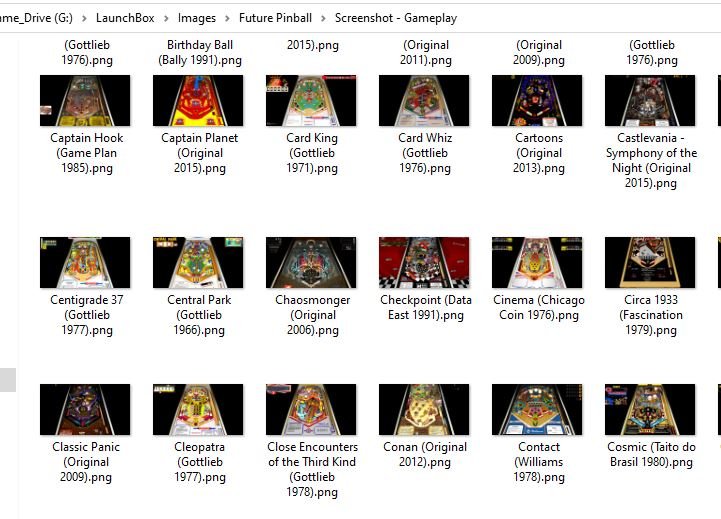Click Screenshot - Gameplay in address bar
Screen dimensions: 721x519
(396, 18)
